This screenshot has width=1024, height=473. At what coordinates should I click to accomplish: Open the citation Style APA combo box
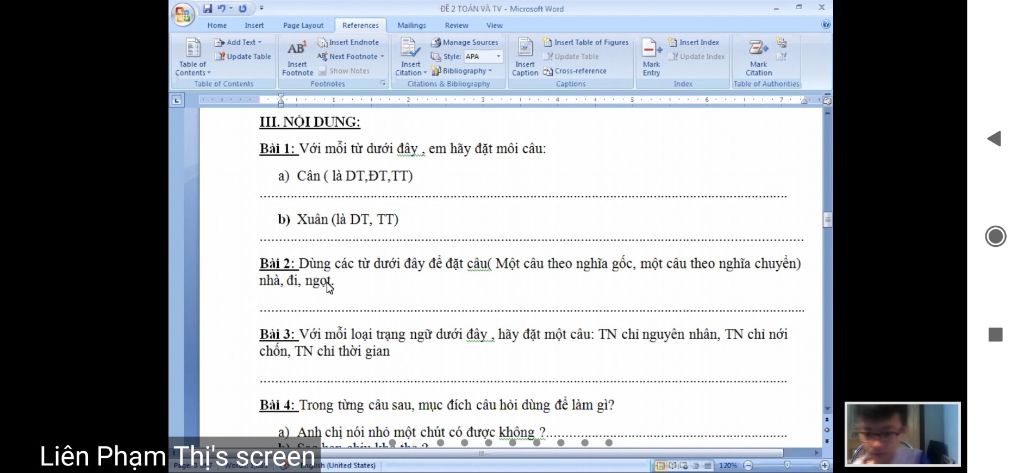tap(483, 57)
